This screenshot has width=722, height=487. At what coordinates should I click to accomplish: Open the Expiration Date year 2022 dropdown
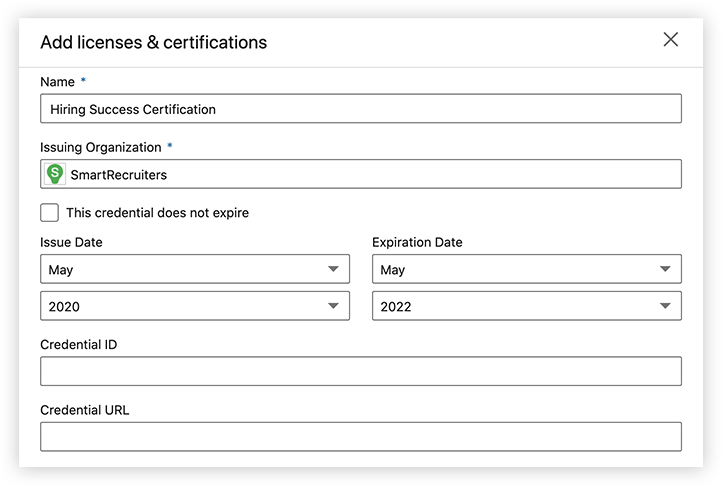527,306
